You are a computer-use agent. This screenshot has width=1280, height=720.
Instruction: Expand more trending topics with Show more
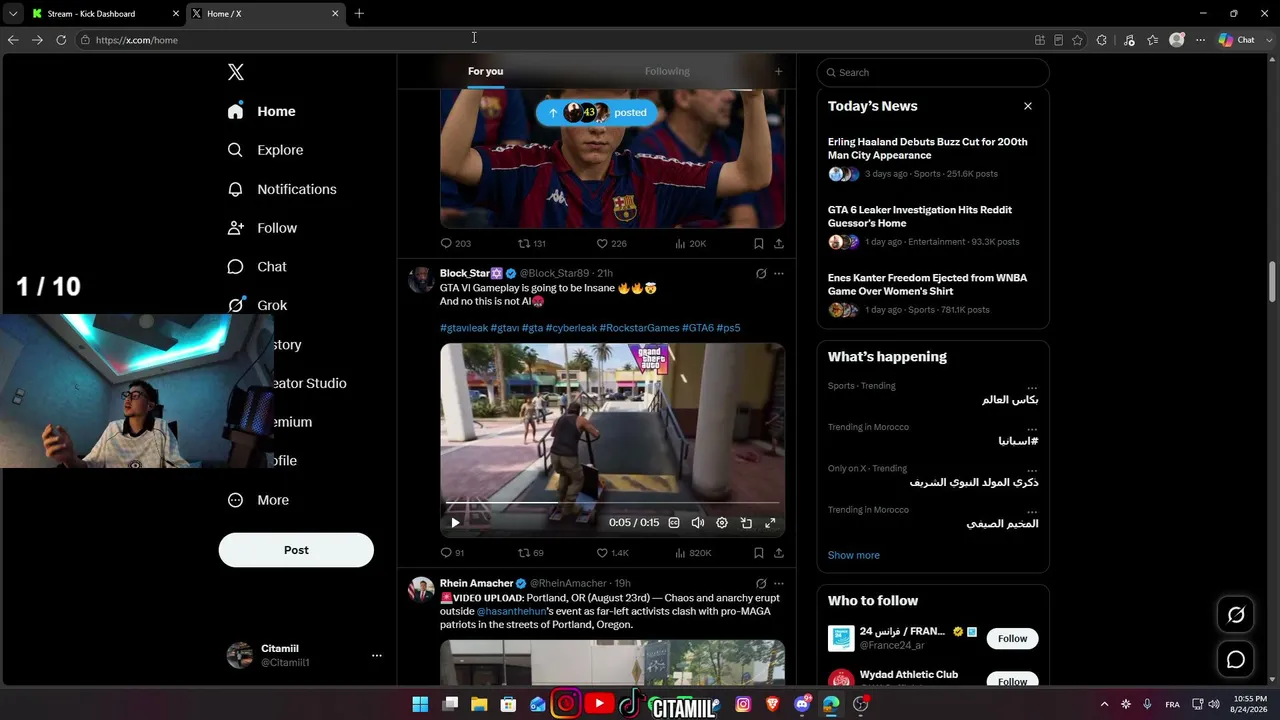[x=853, y=555]
